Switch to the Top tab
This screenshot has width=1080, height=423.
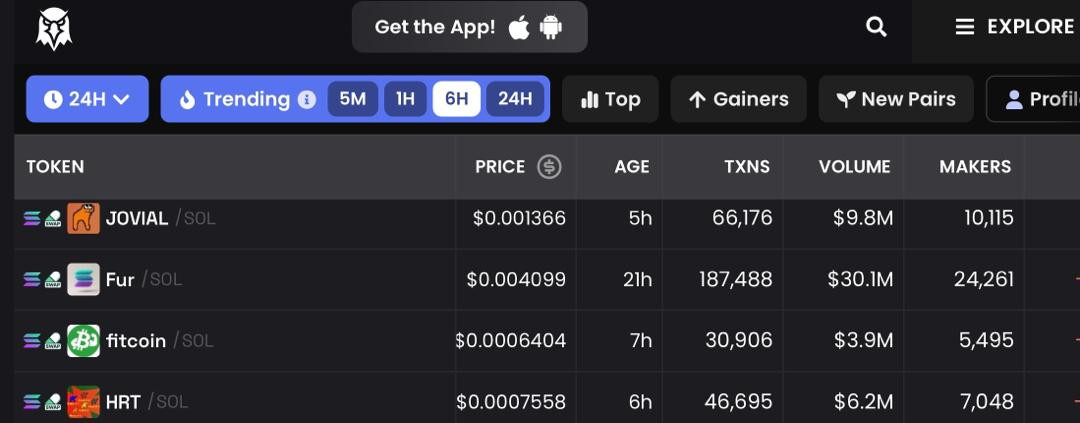coord(610,99)
